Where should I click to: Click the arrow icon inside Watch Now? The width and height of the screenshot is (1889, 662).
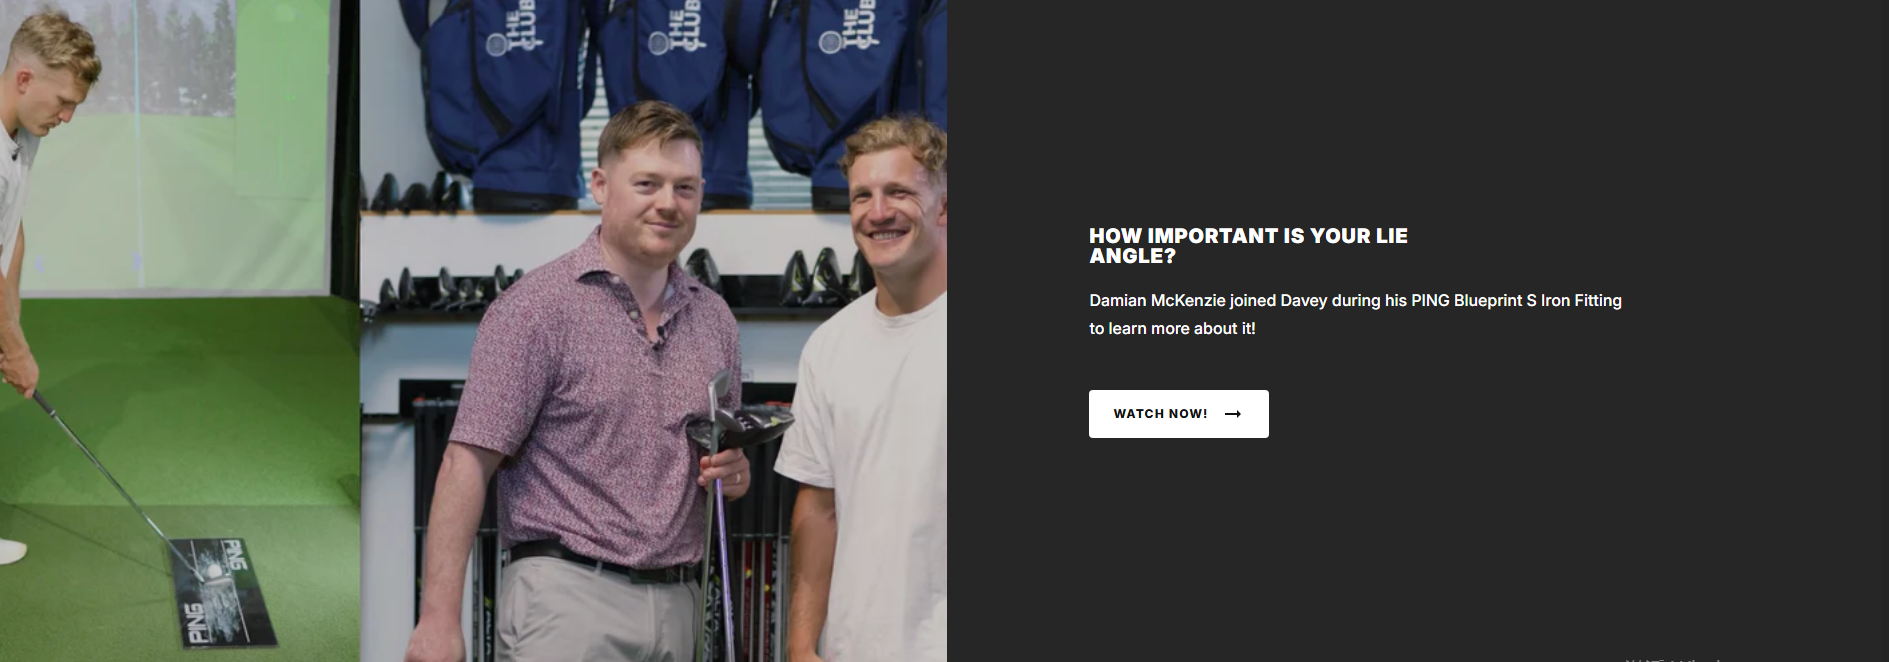[1233, 414]
